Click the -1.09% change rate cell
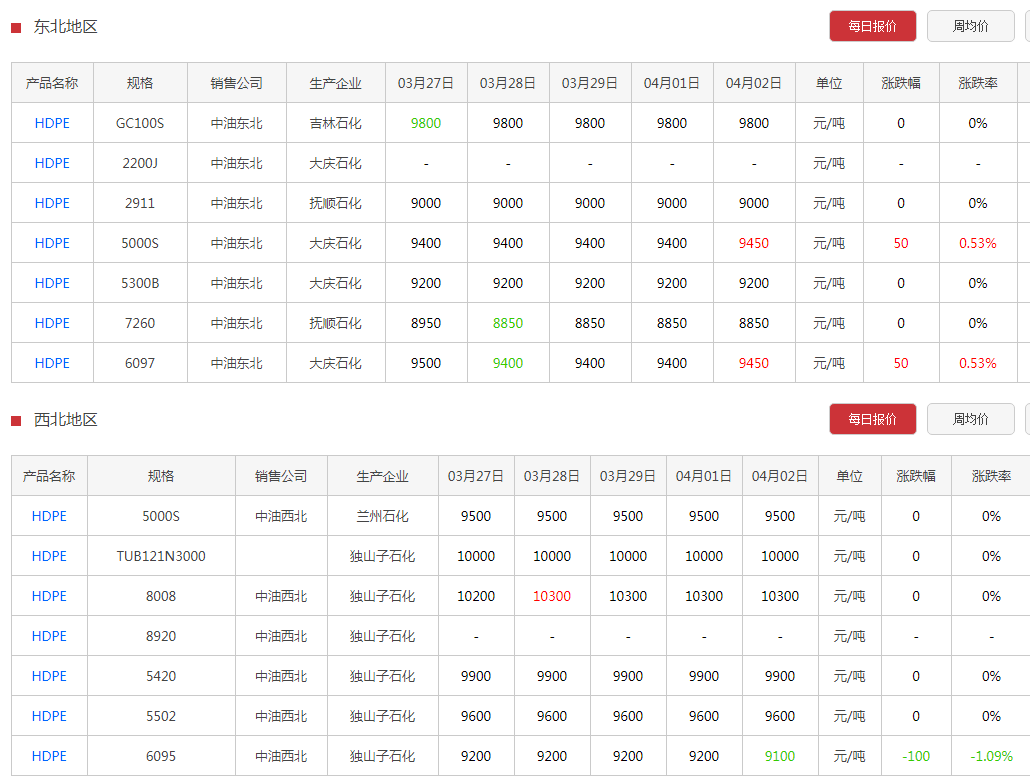The image size is (1030, 782). coord(991,756)
